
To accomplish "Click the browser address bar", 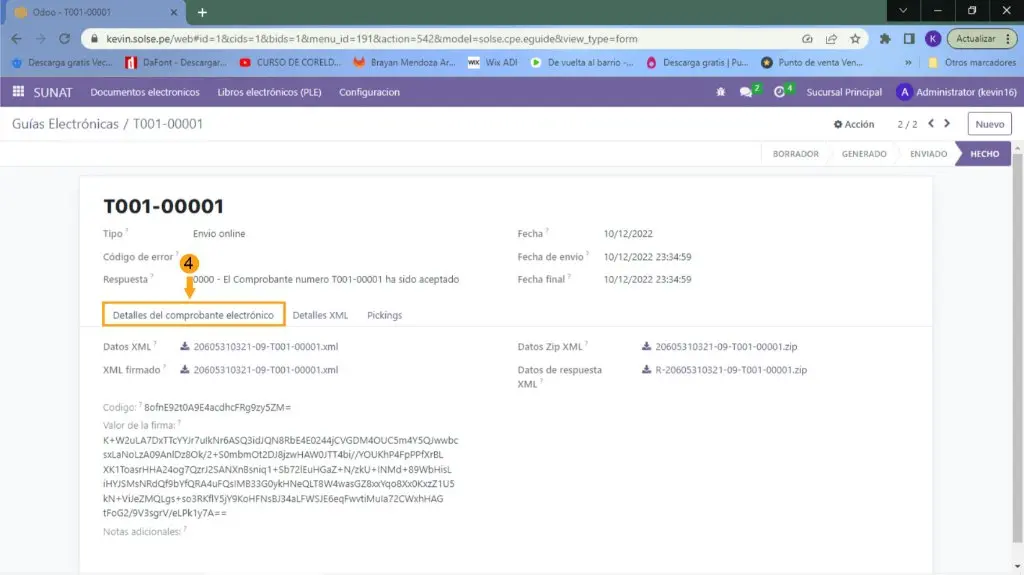I will (x=440, y=39).
